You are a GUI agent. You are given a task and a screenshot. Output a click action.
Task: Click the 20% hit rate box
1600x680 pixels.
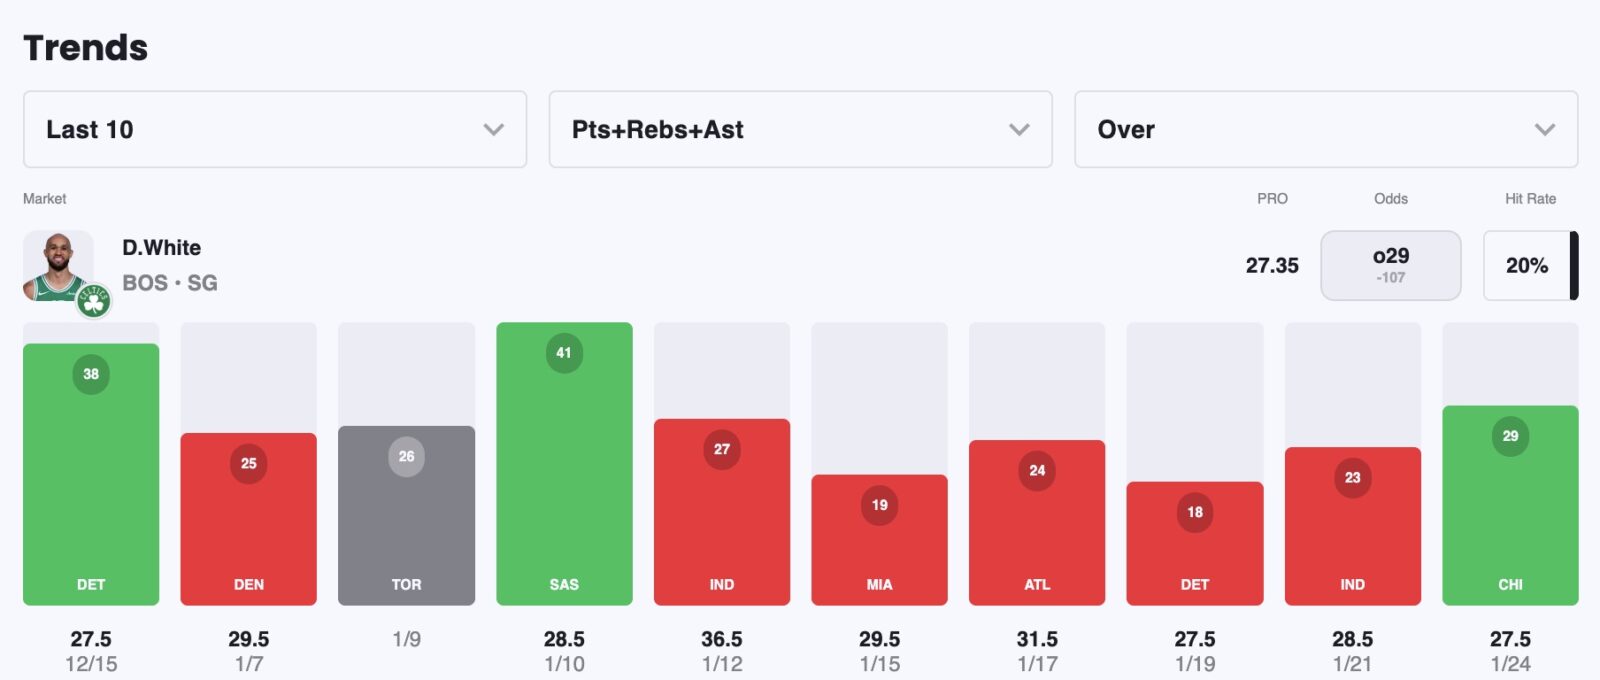click(1527, 266)
